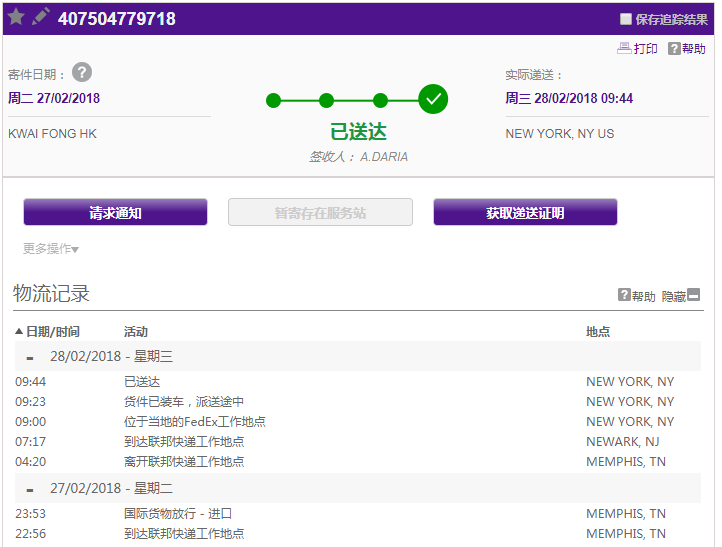
Task: Click the hide minus icon beside 隐藏
Action: [x=693, y=295]
